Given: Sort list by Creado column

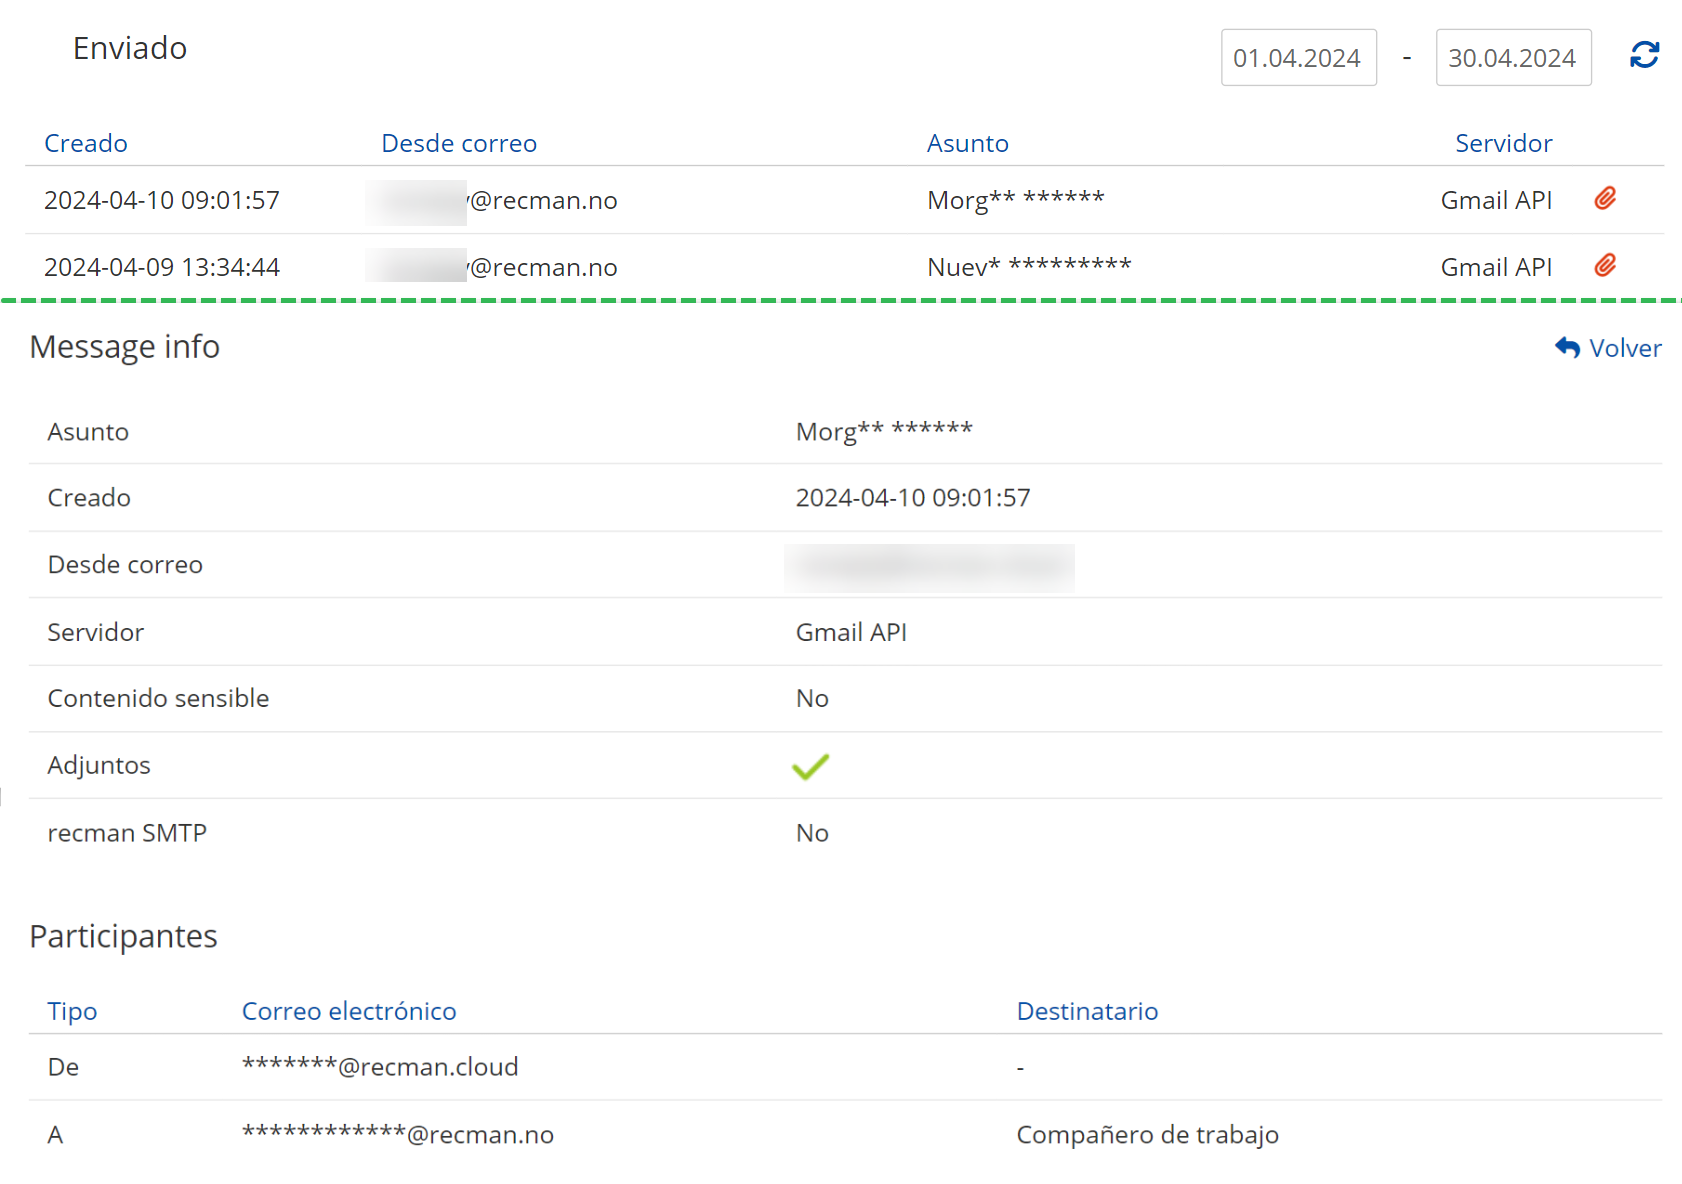Looking at the screenshot, I should (86, 143).
